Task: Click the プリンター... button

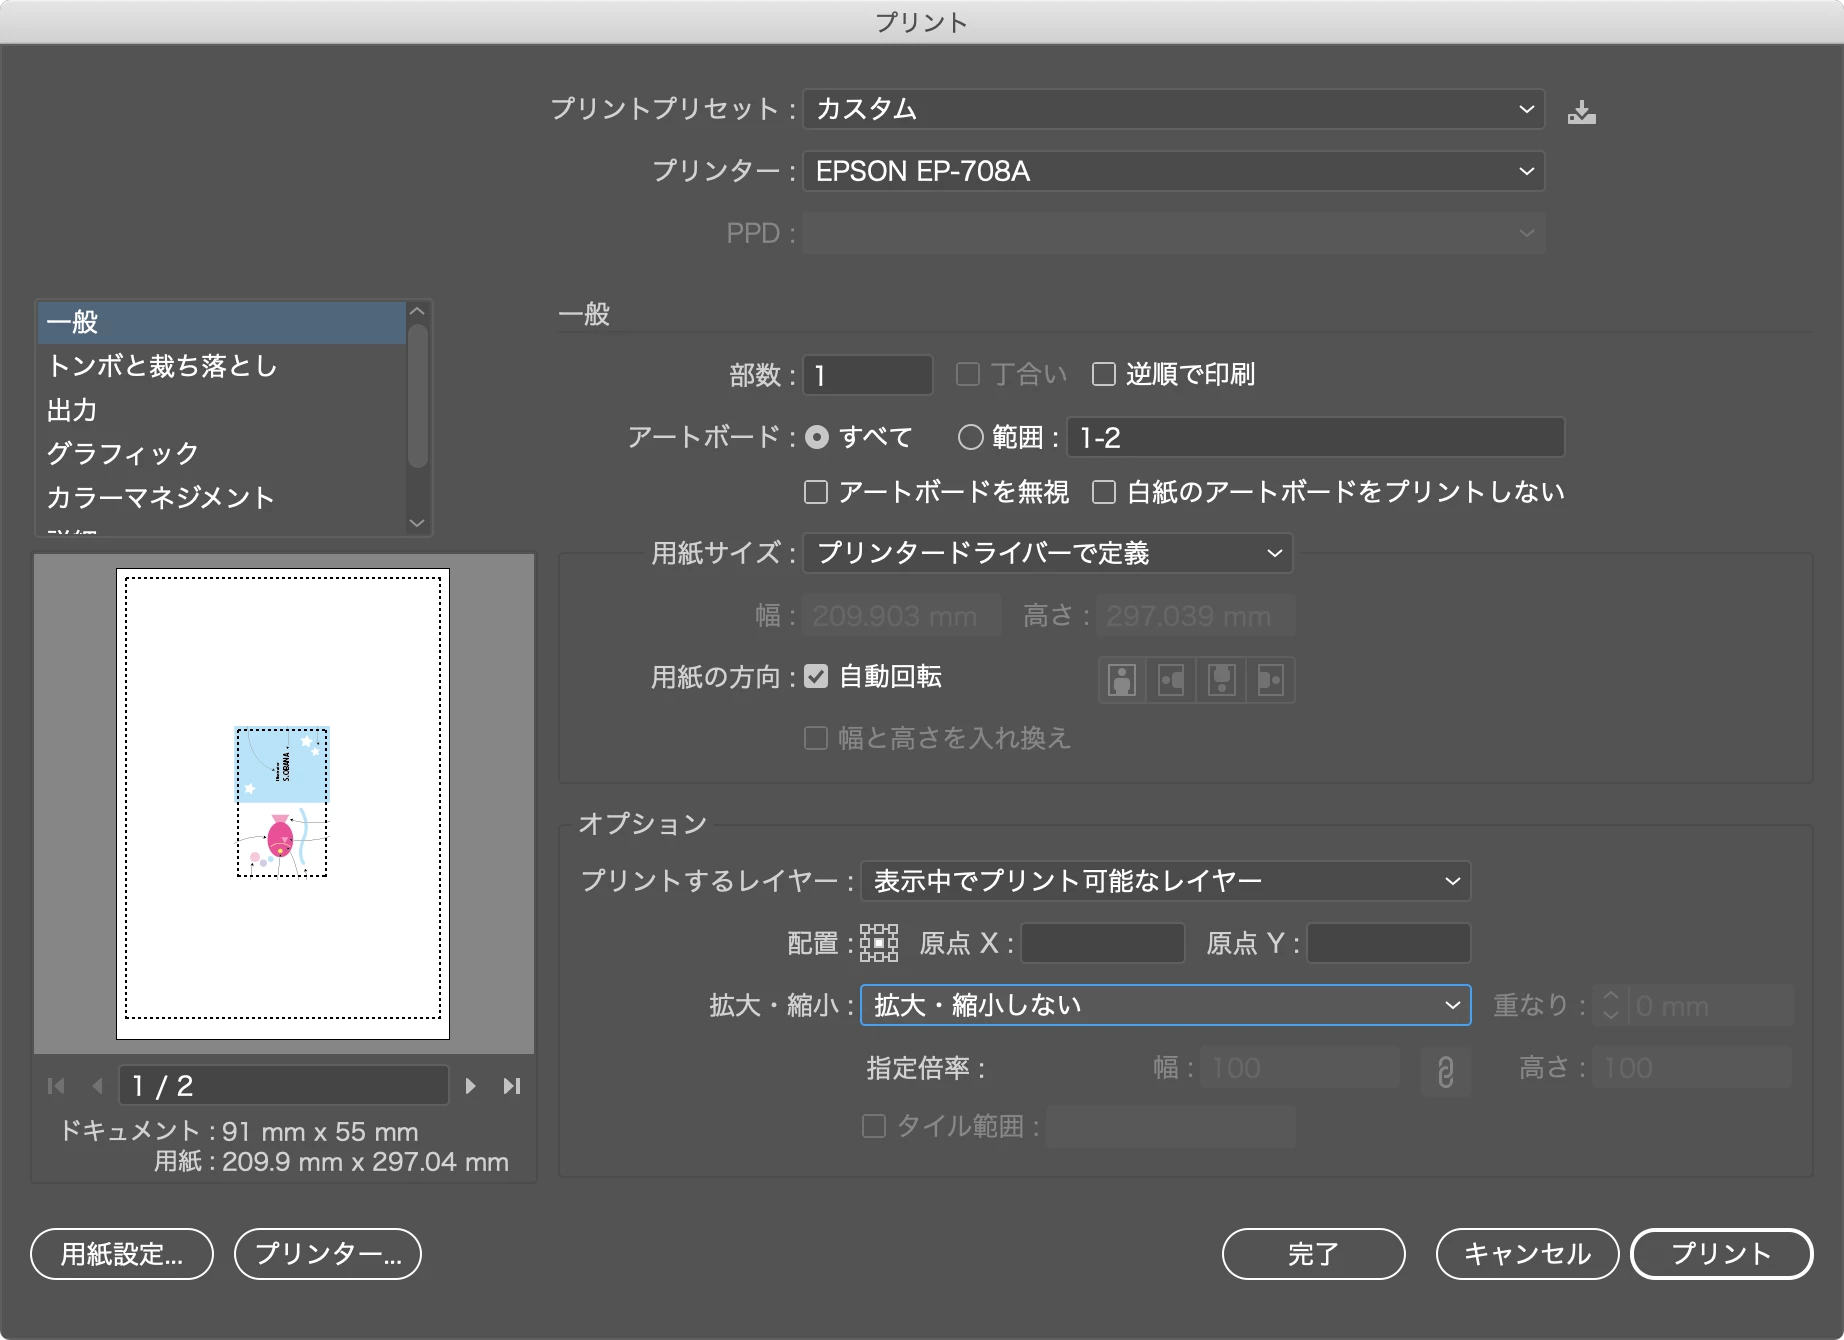Action: click(328, 1254)
